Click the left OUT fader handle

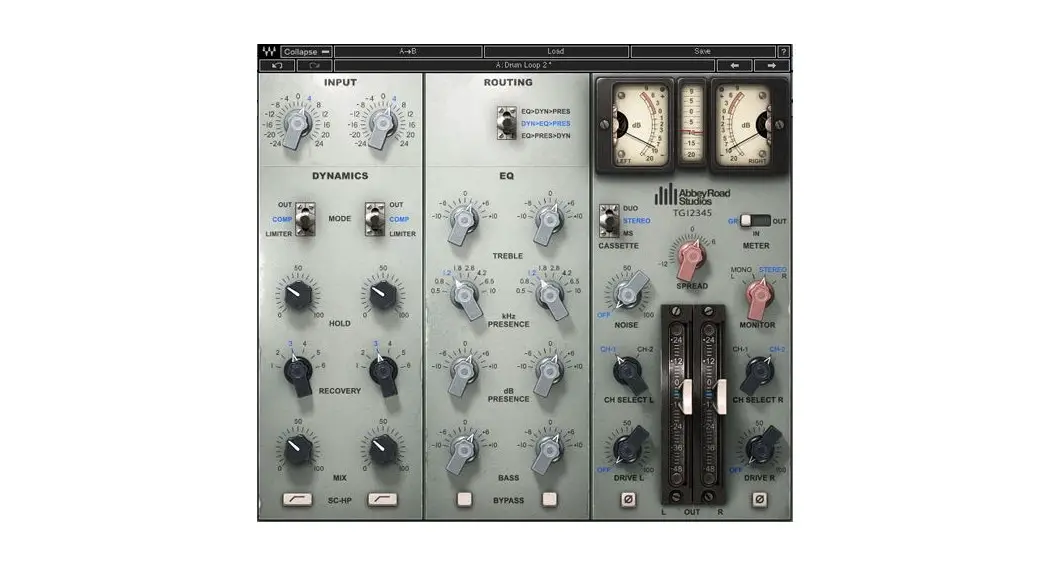[687, 396]
